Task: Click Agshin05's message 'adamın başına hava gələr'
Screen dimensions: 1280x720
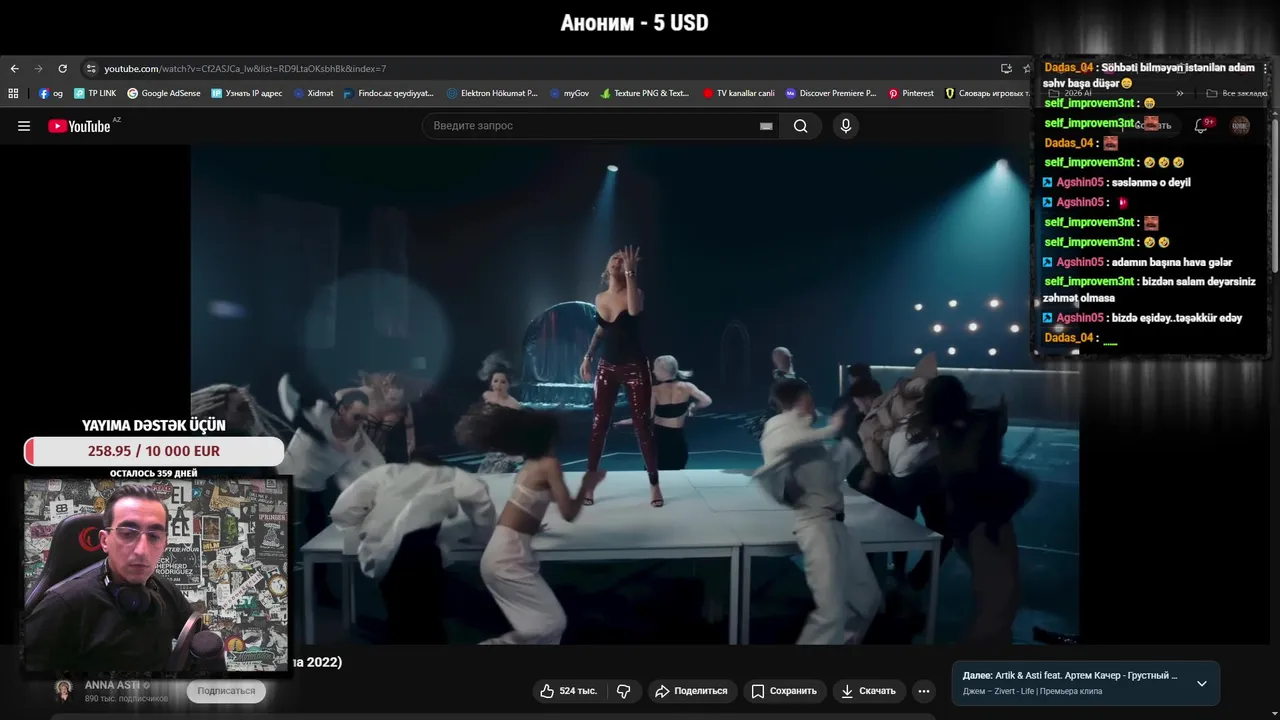Action: [1172, 263]
